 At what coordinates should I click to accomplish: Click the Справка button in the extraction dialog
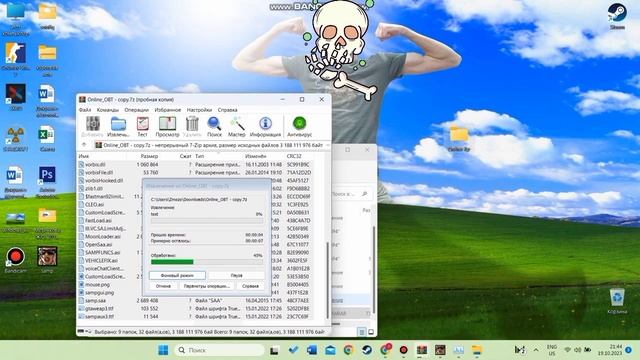[250, 286]
